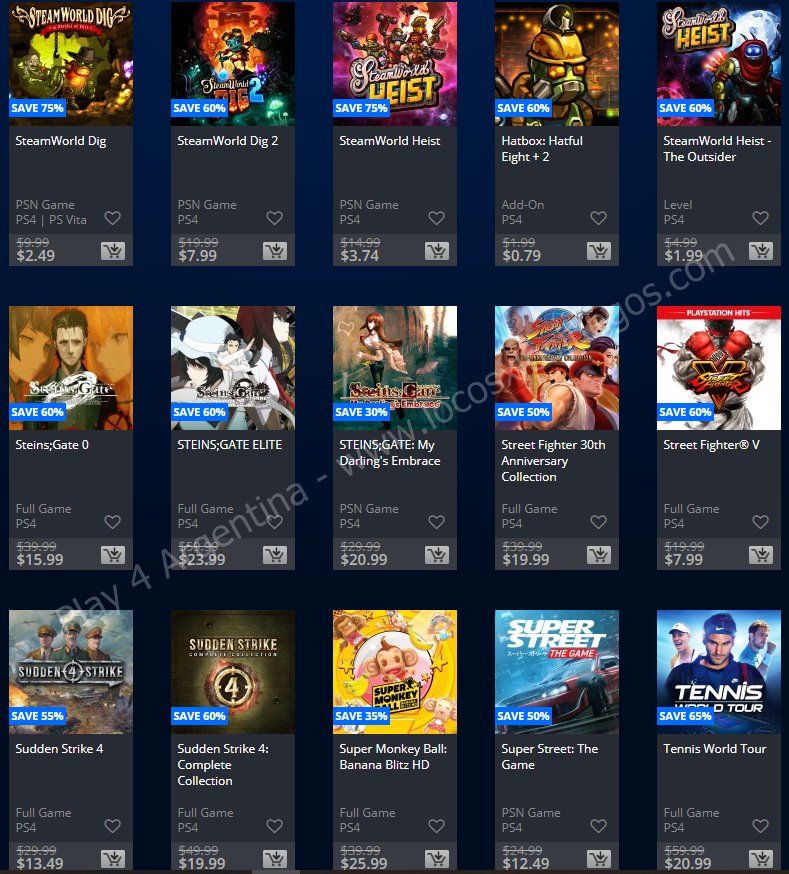Viewport: 789px width, 874px height.
Task: Add Hatbox: Hatful Eight + 2 to cart
Action: [599, 251]
